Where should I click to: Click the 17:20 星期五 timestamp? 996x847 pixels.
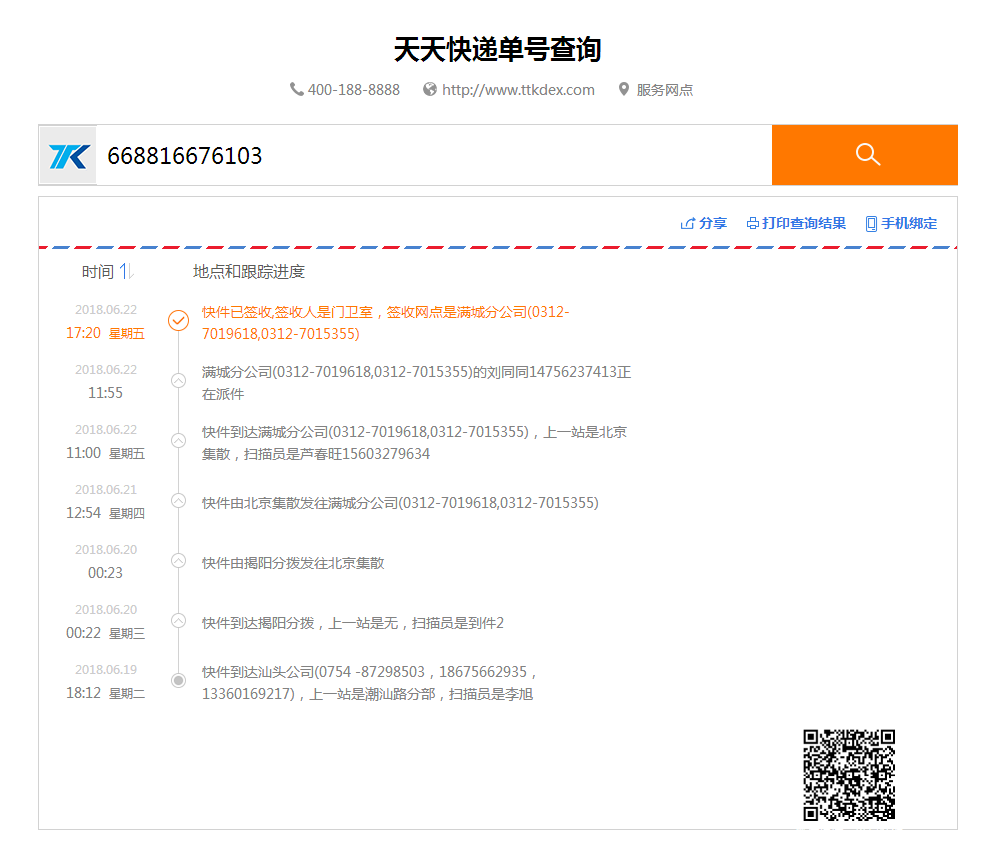tap(105, 333)
